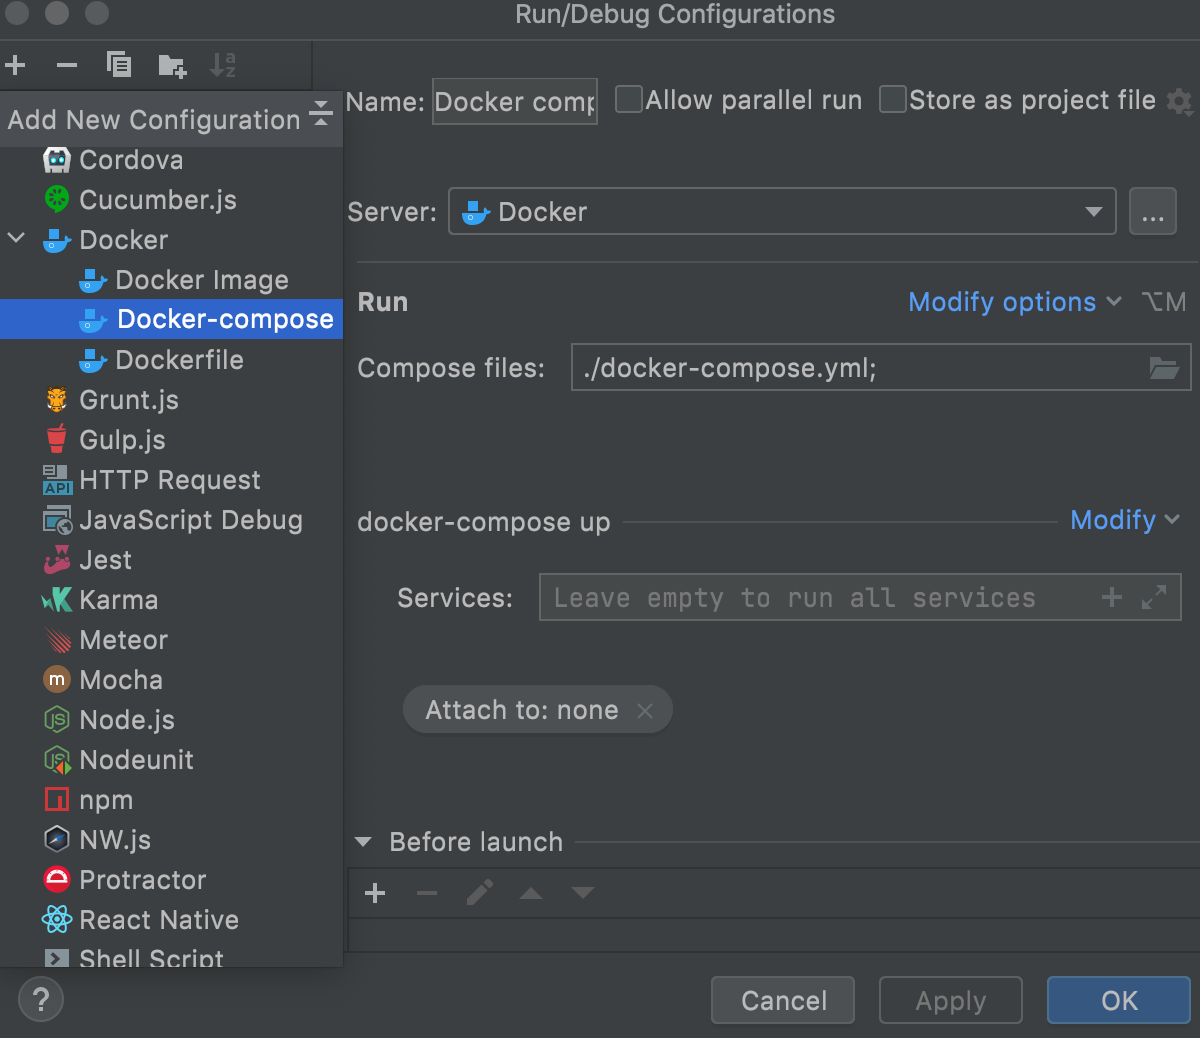Click the plus icon in Services field
The height and width of the screenshot is (1038, 1200).
[x=1112, y=597]
